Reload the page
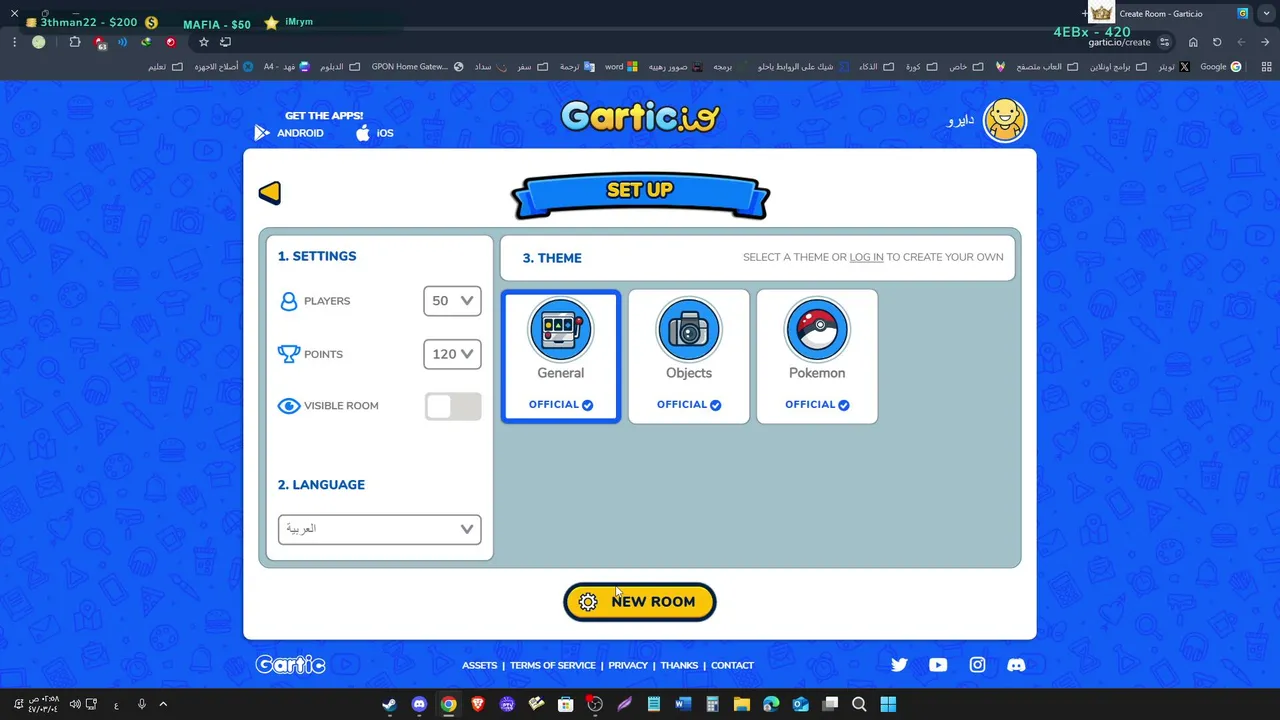The height and width of the screenshot is (720, 1280). [x=1217, y=42]
